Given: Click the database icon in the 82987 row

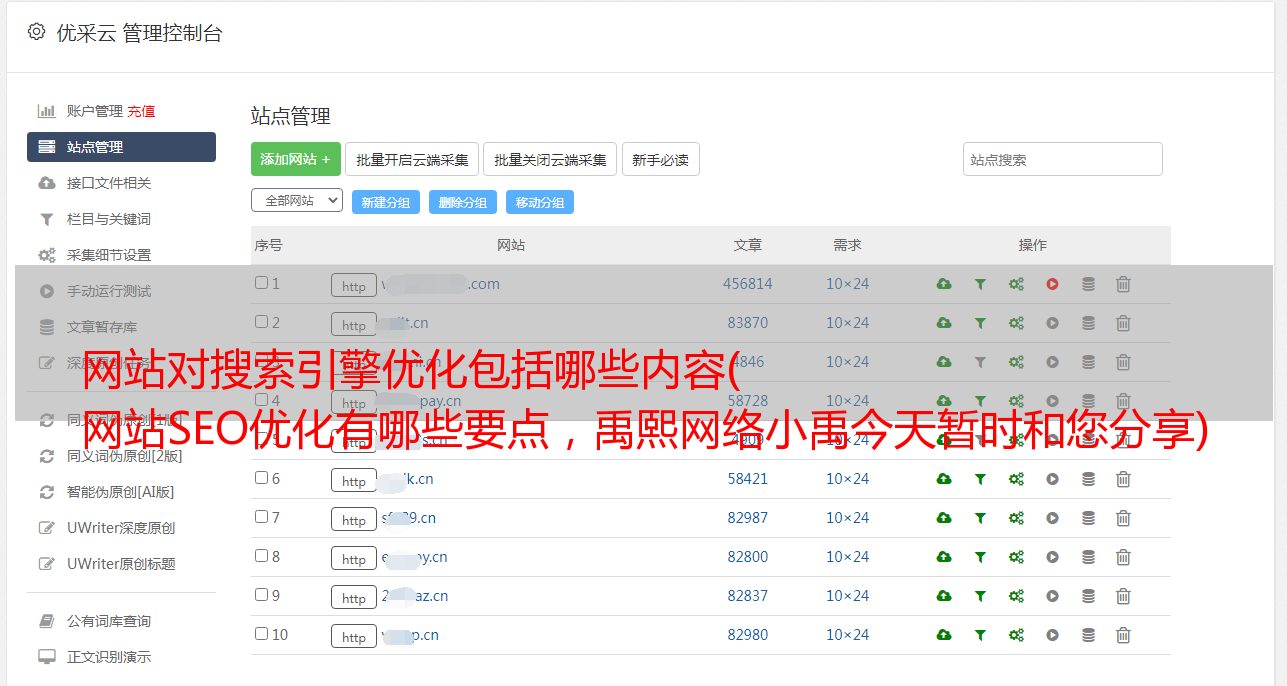Looking at the screenshot, I should click(1088, 518).
